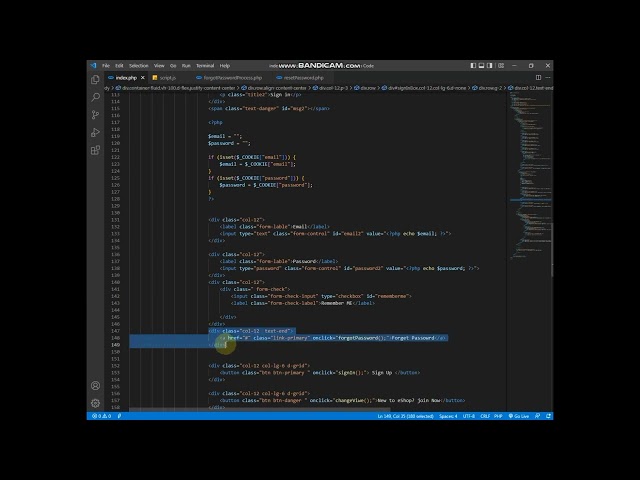Open Run and Debug view
The image size is (640, 480).
click(x=95, y=132)
